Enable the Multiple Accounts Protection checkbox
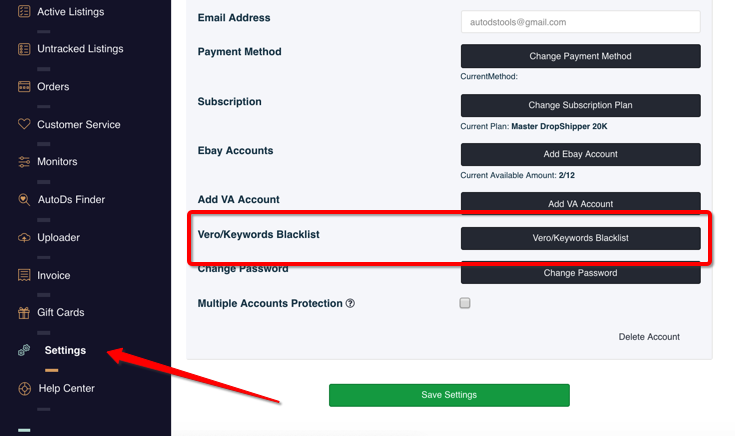Viewport: 735px width, 436px height. (x=465, y=303)
